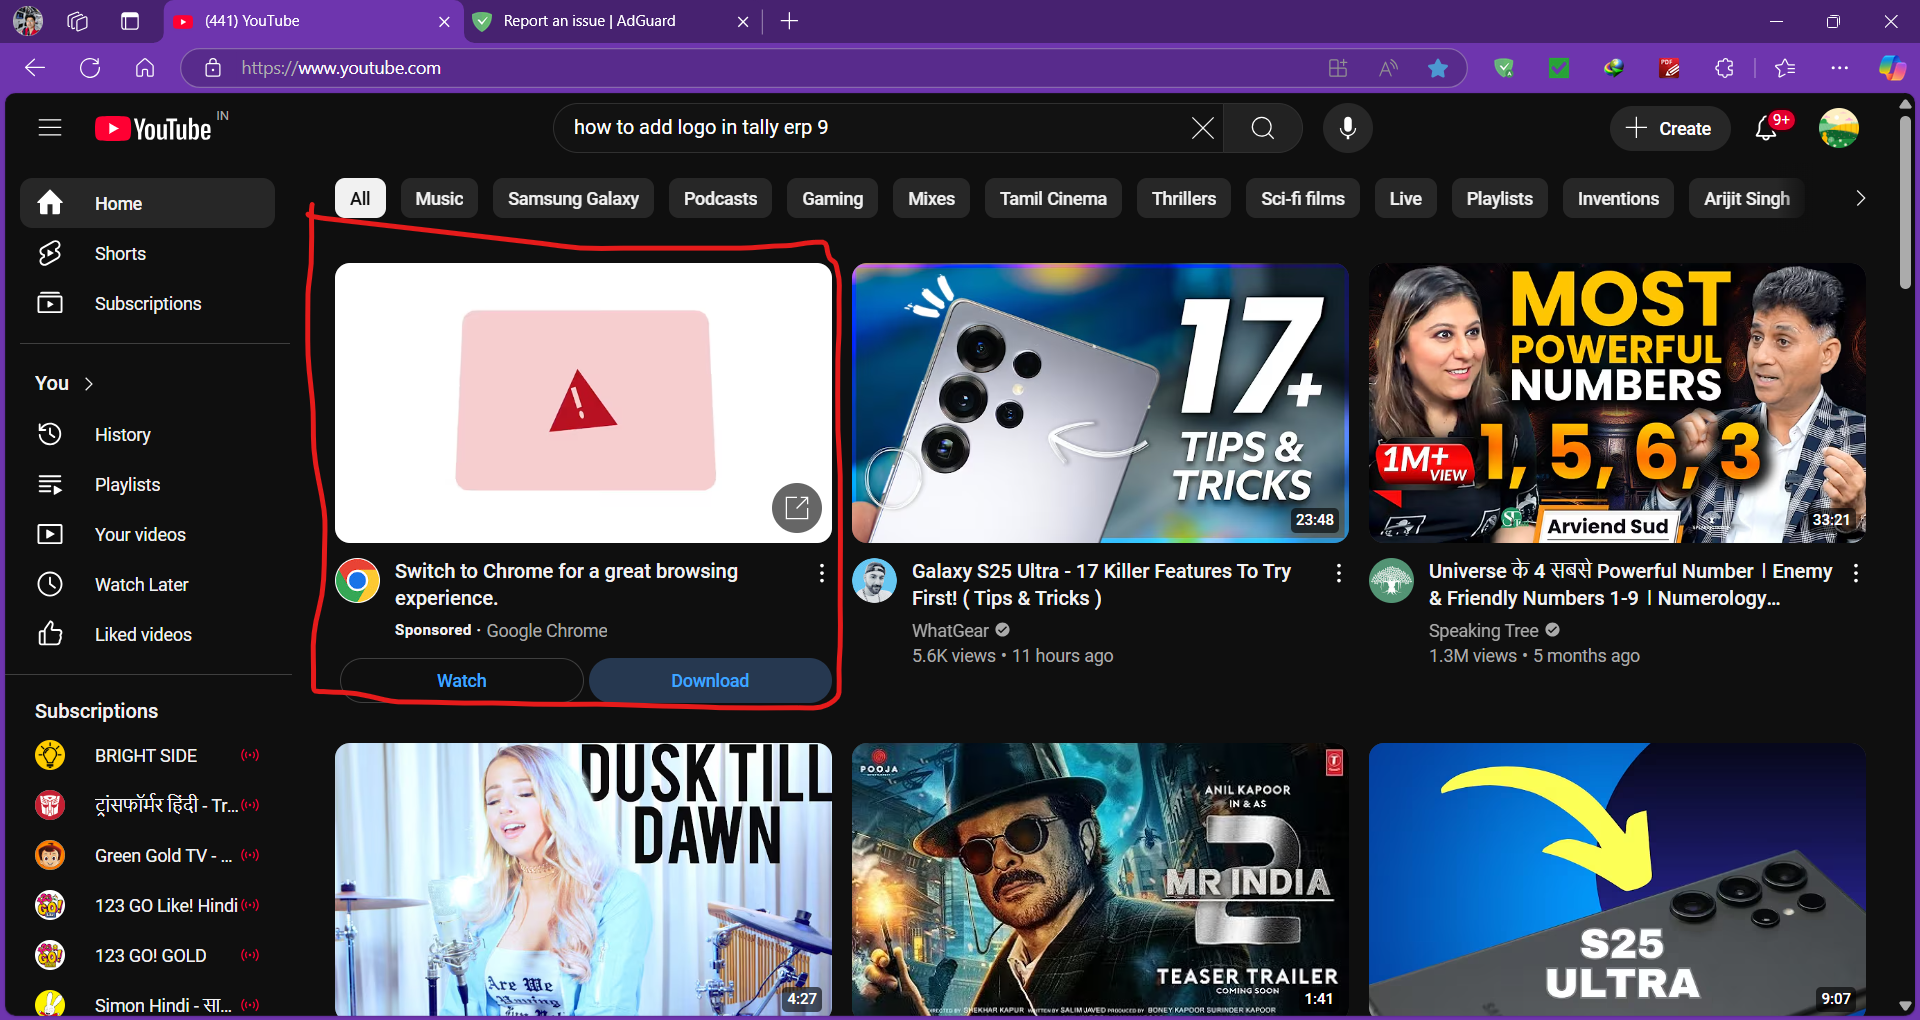Select the Samsung Galaxy chip
Viewport: 1920px width, 1020px height.
pos(573,198)
